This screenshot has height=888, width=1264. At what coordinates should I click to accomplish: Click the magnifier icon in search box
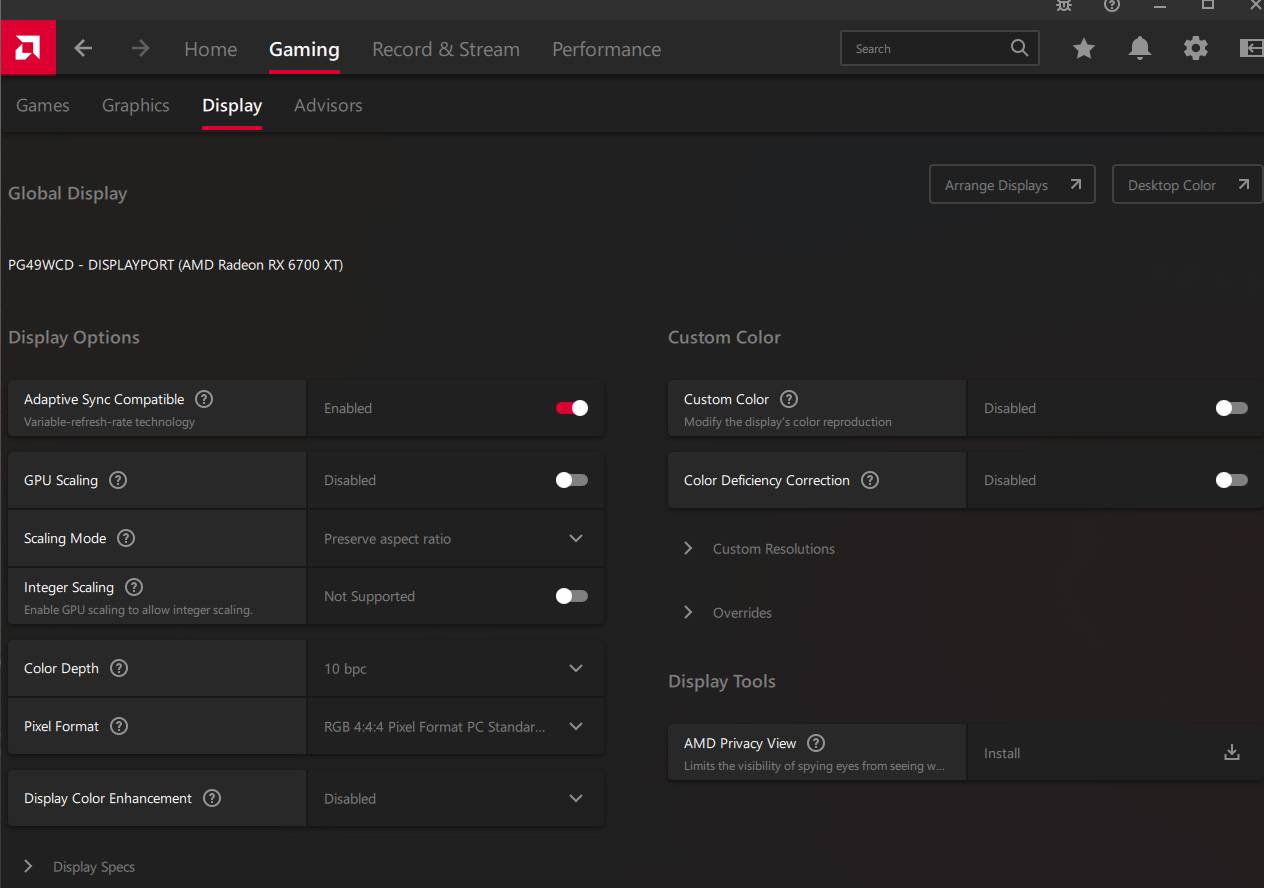tap(1019, 48)
